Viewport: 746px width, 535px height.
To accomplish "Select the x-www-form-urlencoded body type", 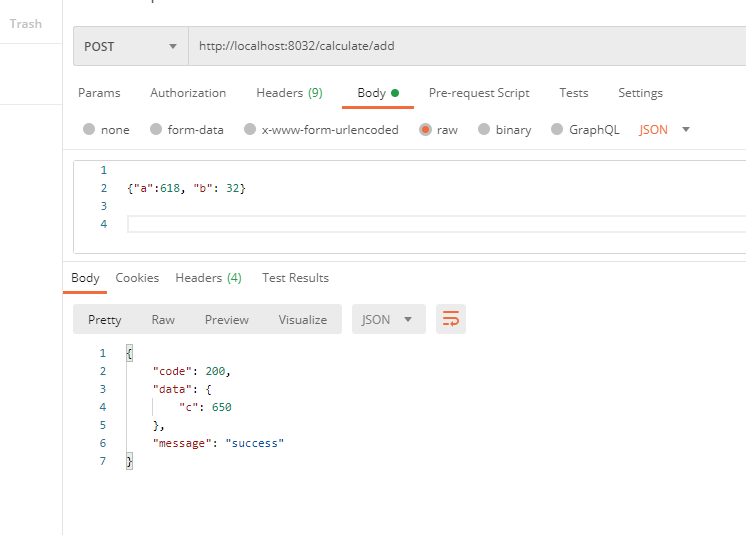I will click(x=321, y=130).
